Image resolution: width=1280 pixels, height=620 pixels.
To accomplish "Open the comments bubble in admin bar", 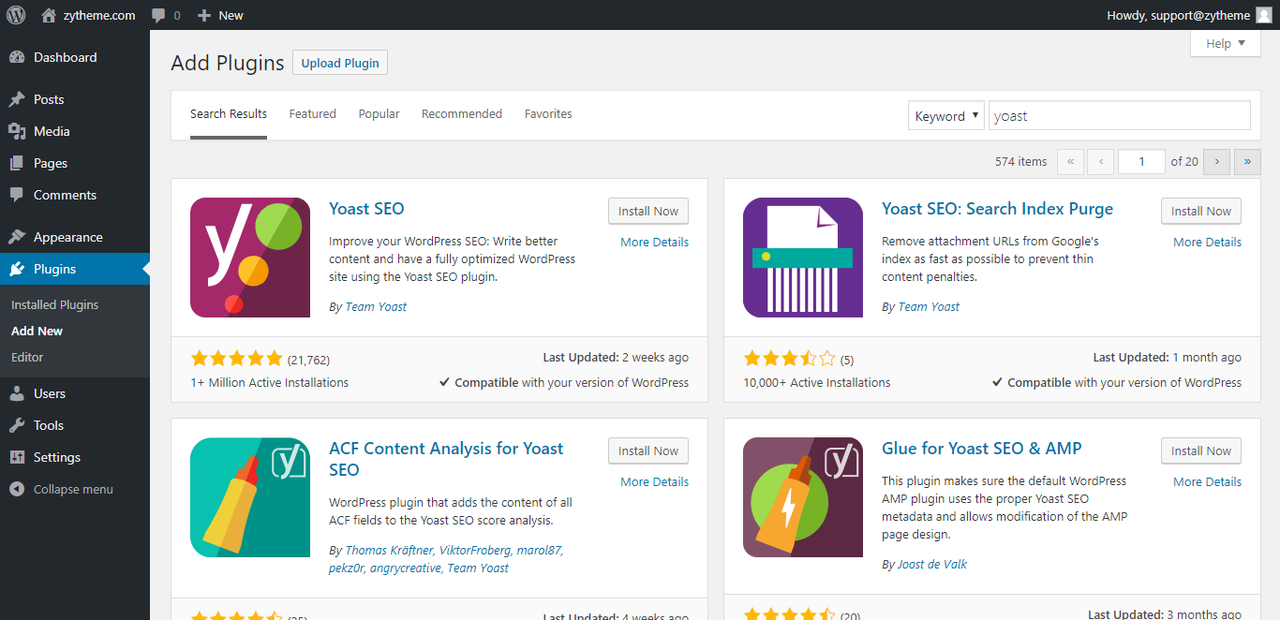I will [x=159, y=16].
